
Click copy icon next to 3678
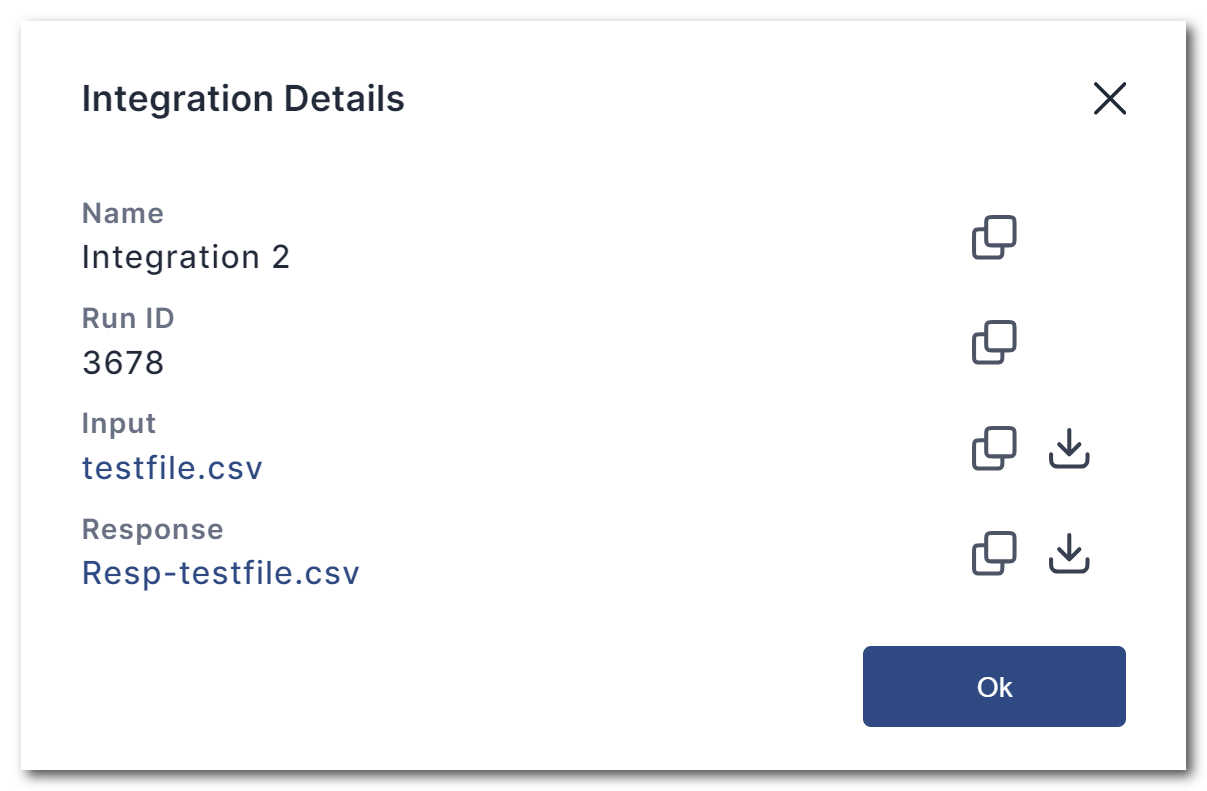point(994,343)
